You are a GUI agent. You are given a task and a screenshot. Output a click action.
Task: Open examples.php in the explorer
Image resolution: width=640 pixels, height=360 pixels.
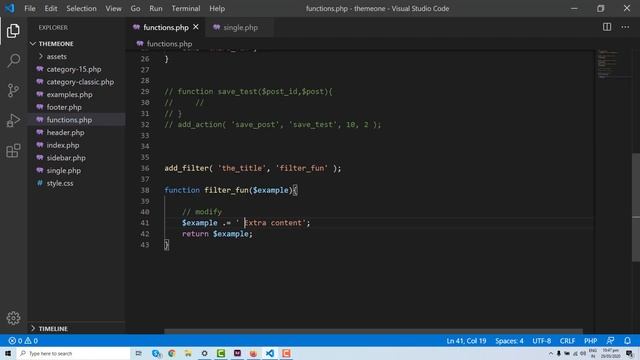tap(69, 94)
